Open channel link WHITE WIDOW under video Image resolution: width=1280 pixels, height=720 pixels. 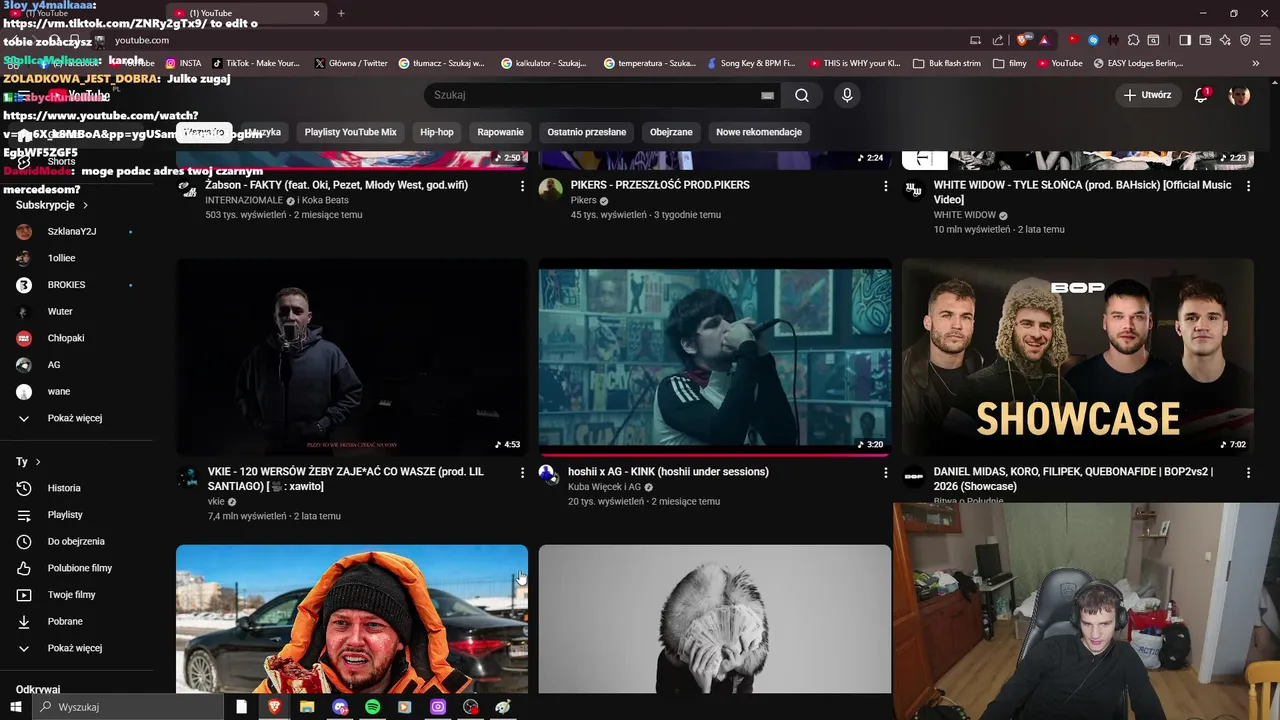(x=965, y=215)
